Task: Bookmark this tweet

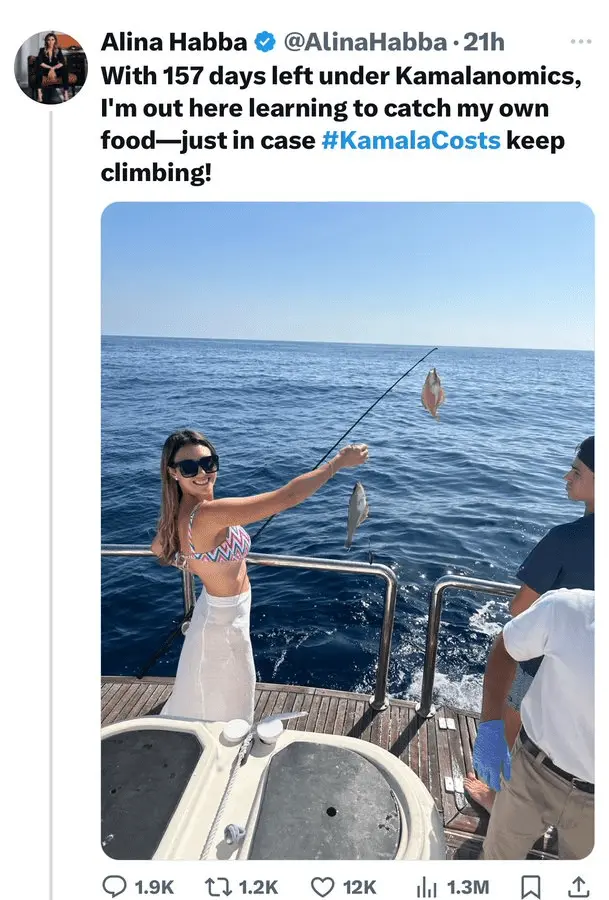Action: [x=532, y=886]
